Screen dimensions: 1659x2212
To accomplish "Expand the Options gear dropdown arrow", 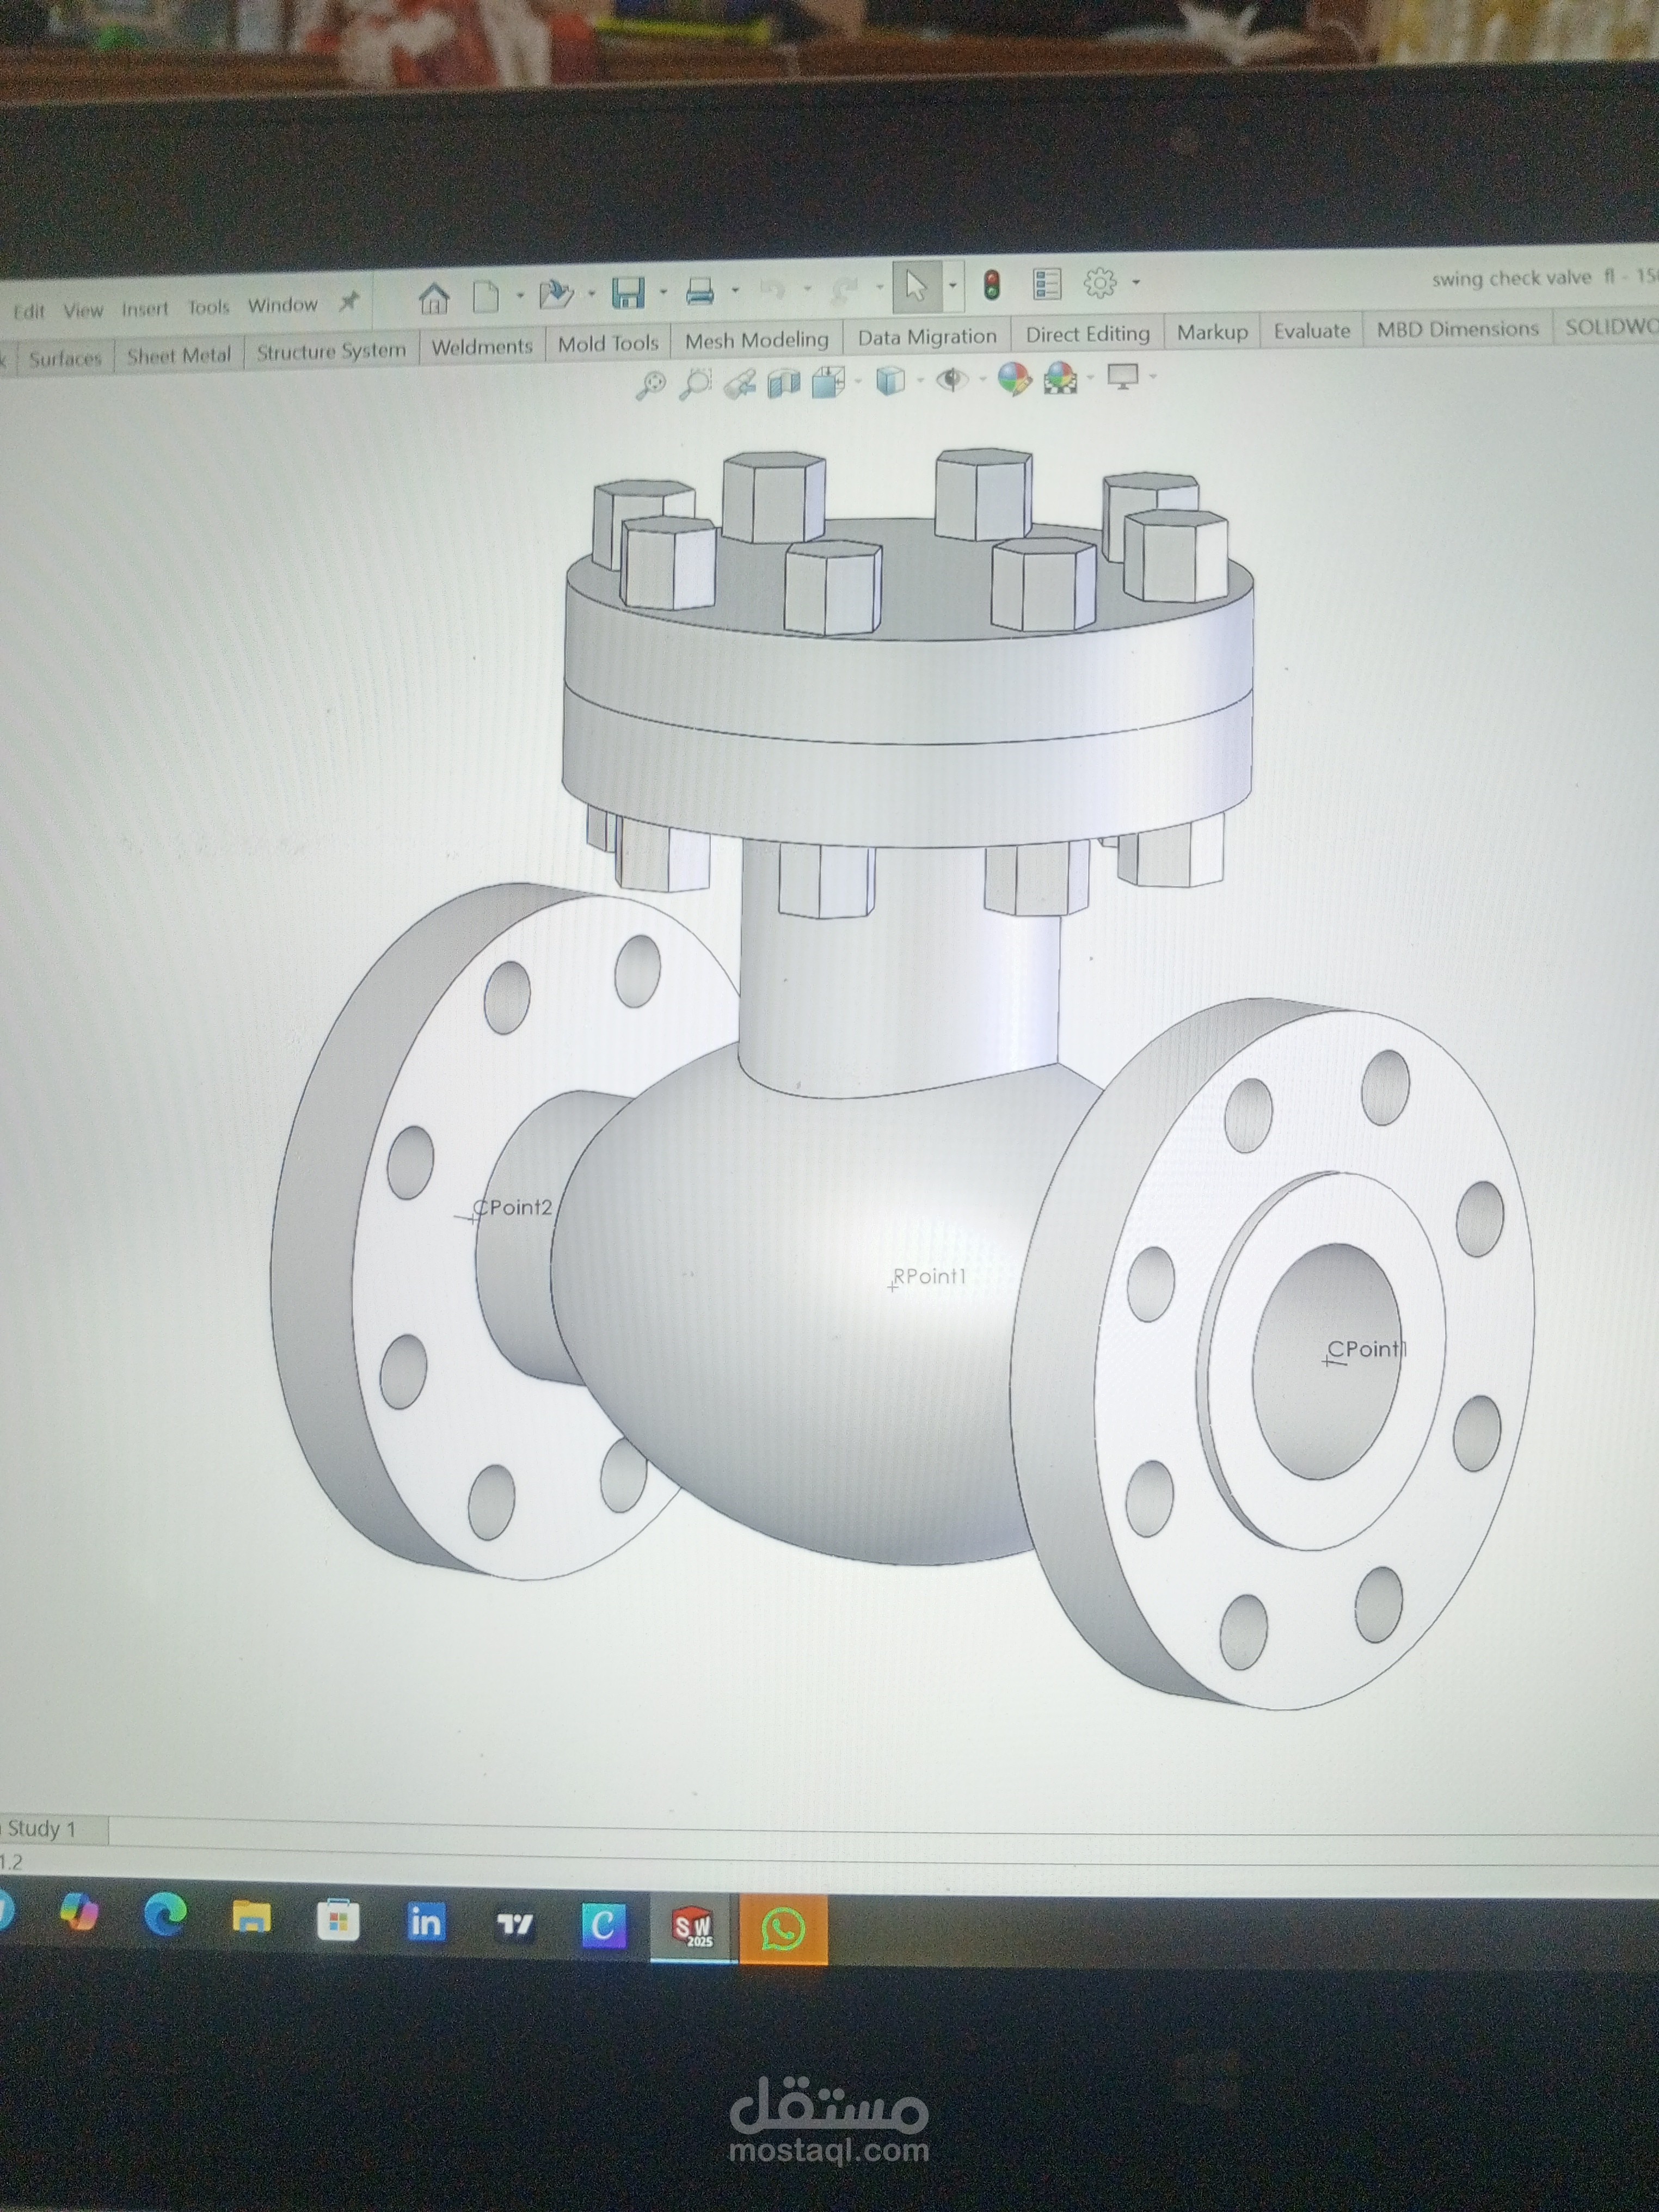I will pos(1135,283).
